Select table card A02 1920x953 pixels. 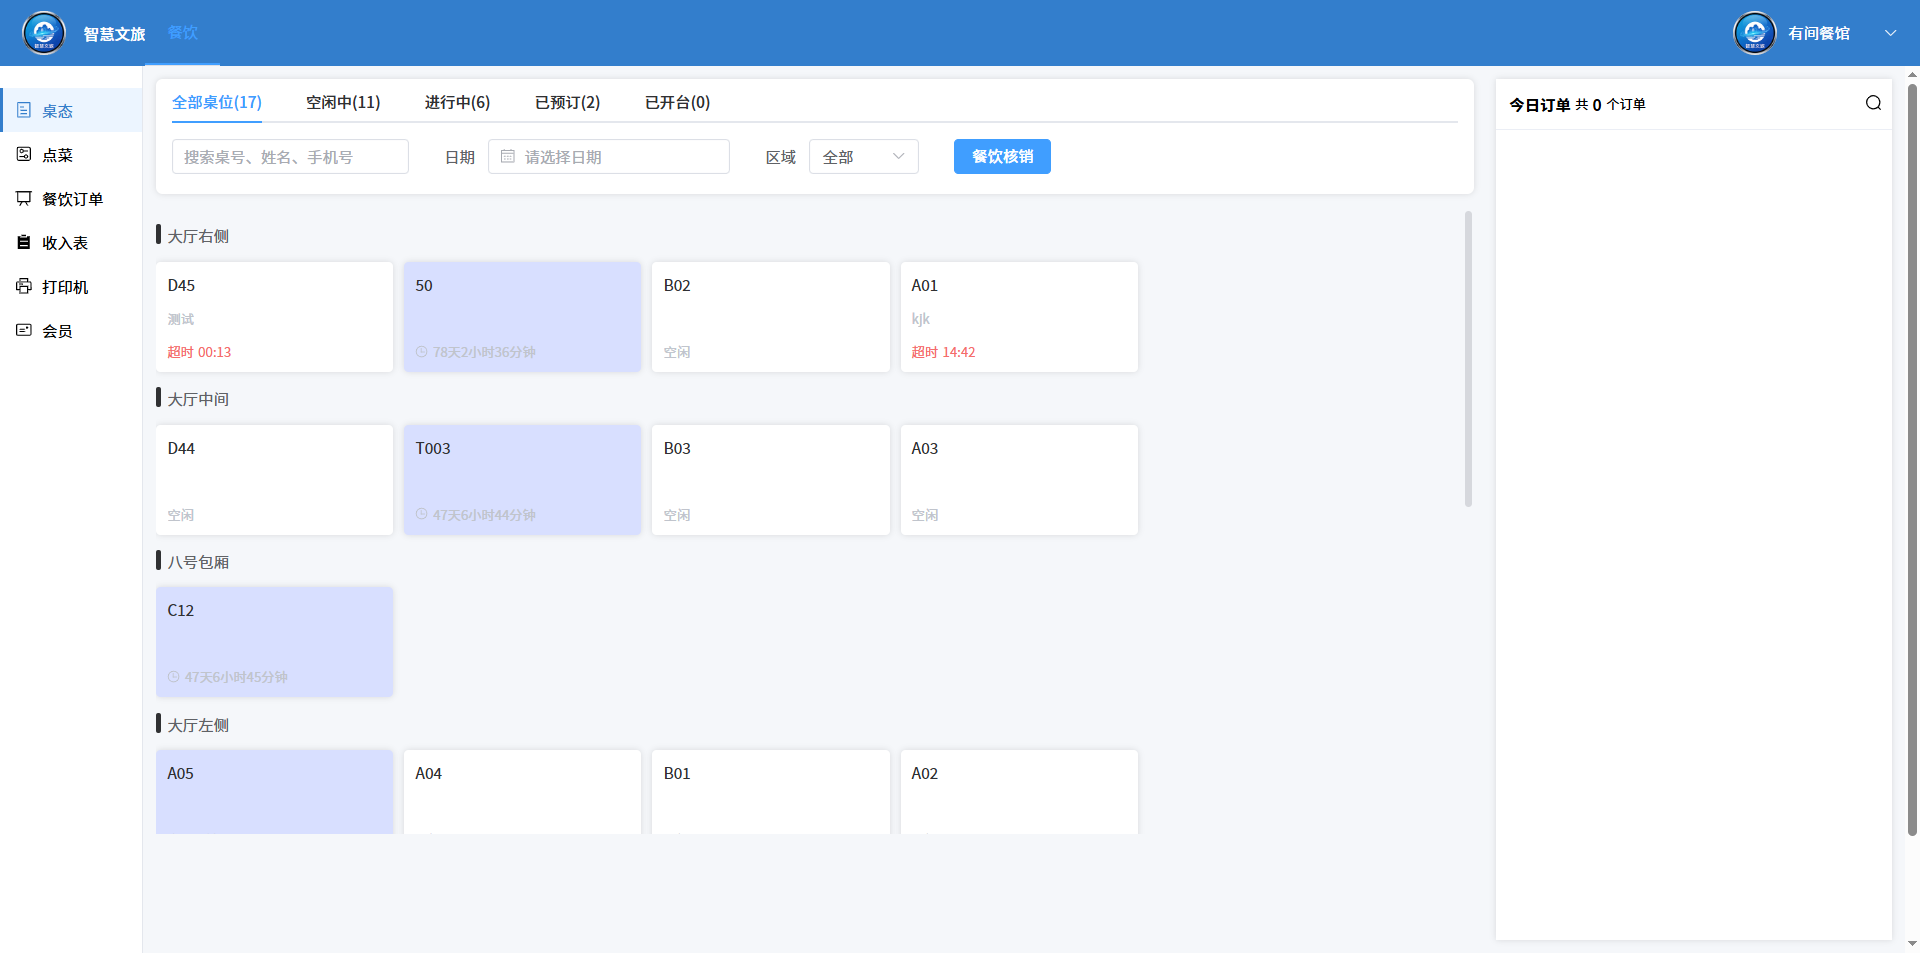pos(1019,792)
